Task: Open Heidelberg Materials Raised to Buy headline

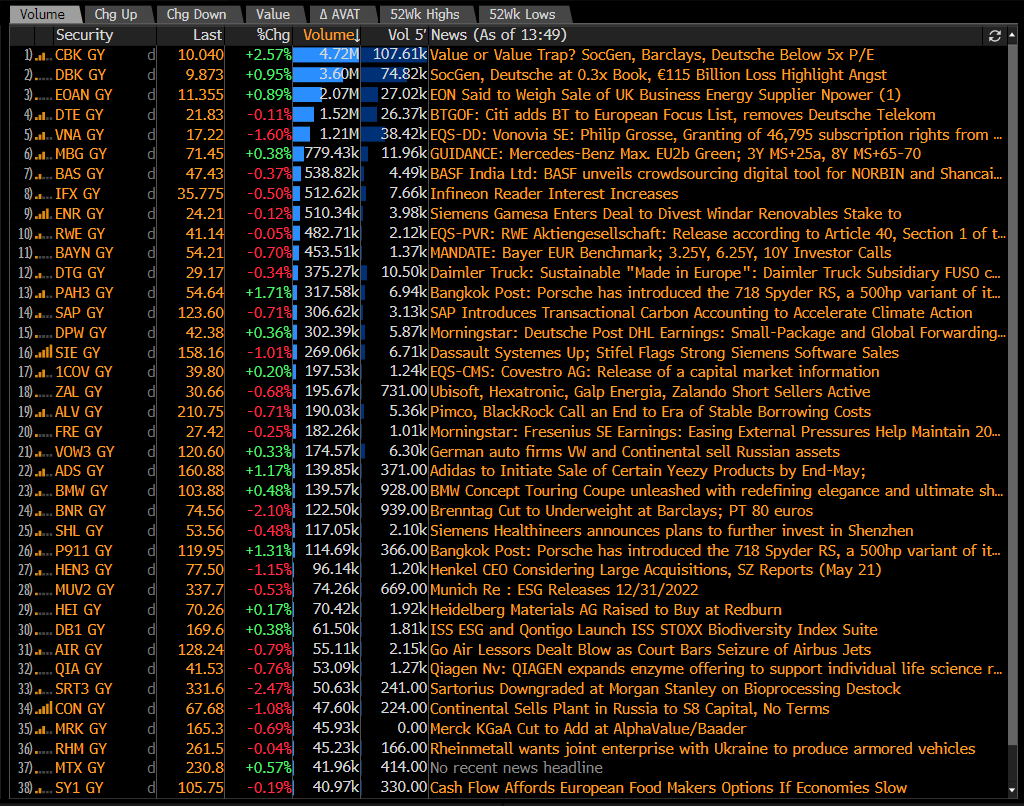Action: [x=605, y=610]
